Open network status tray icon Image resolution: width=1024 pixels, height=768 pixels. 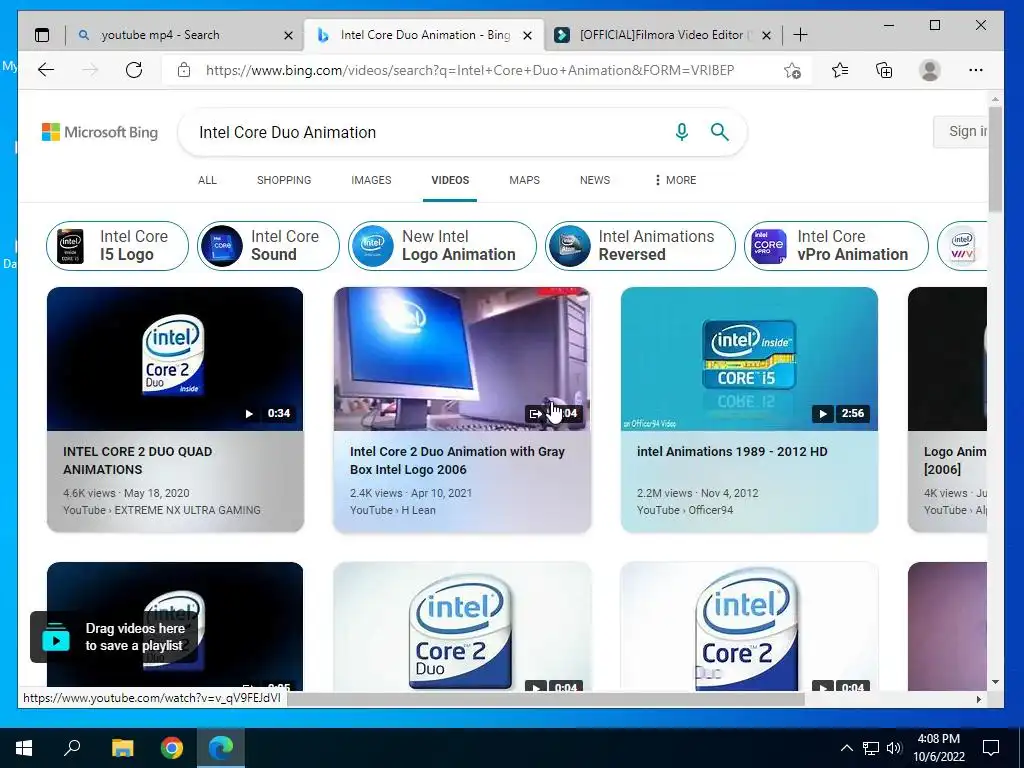click(x=871, y=748)
